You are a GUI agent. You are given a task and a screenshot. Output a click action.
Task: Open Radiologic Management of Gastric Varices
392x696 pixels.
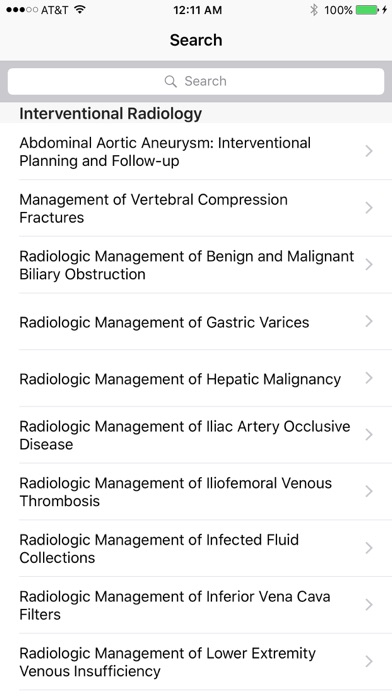tap(196, 321)
